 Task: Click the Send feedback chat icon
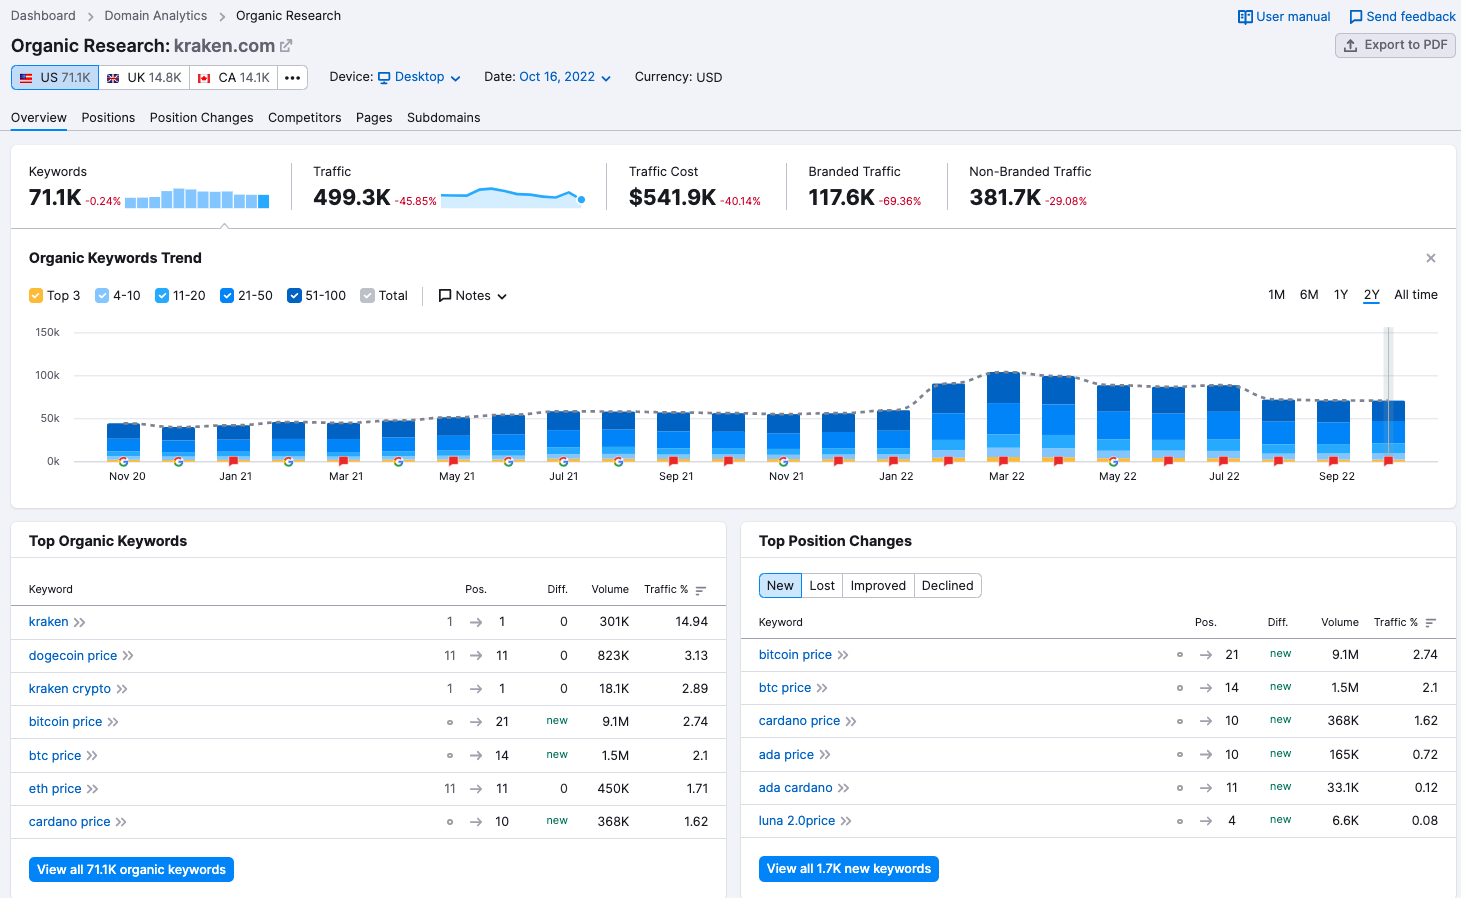1356,17
